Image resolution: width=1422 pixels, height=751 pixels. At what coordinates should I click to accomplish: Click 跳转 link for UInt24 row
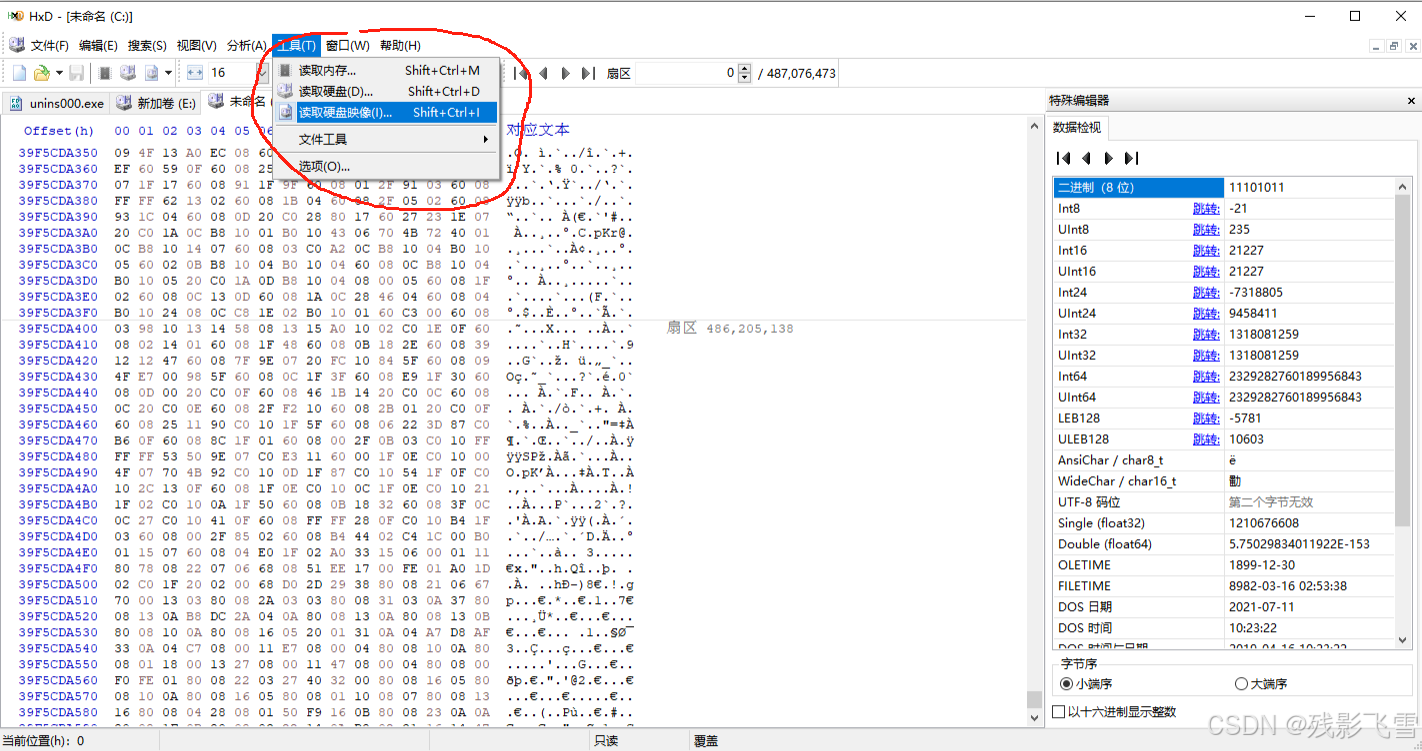pyautogui.click(x=1206, y=313)
